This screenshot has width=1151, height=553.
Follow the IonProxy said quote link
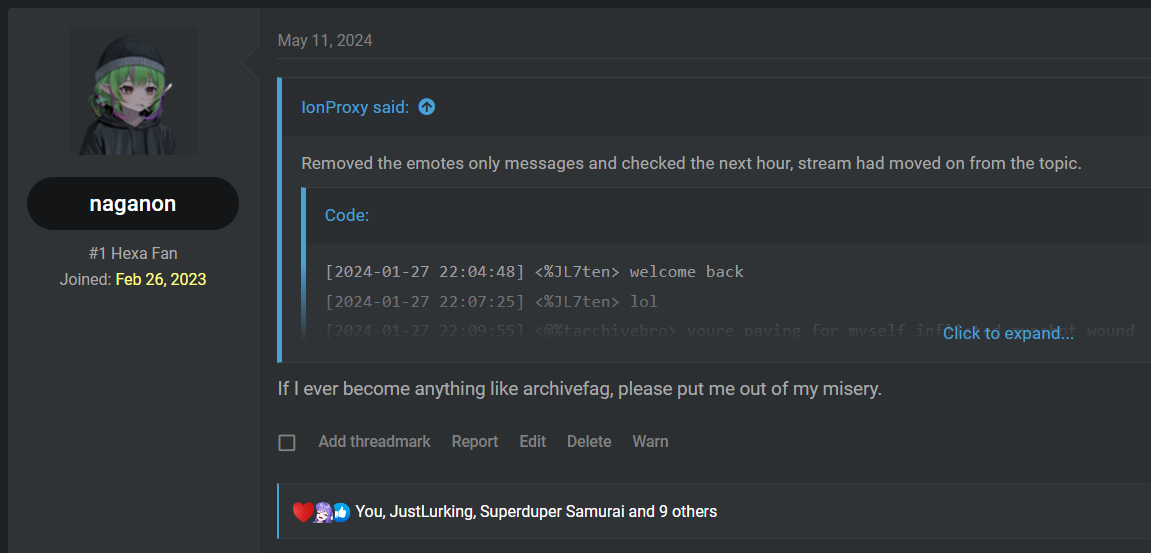355,107
